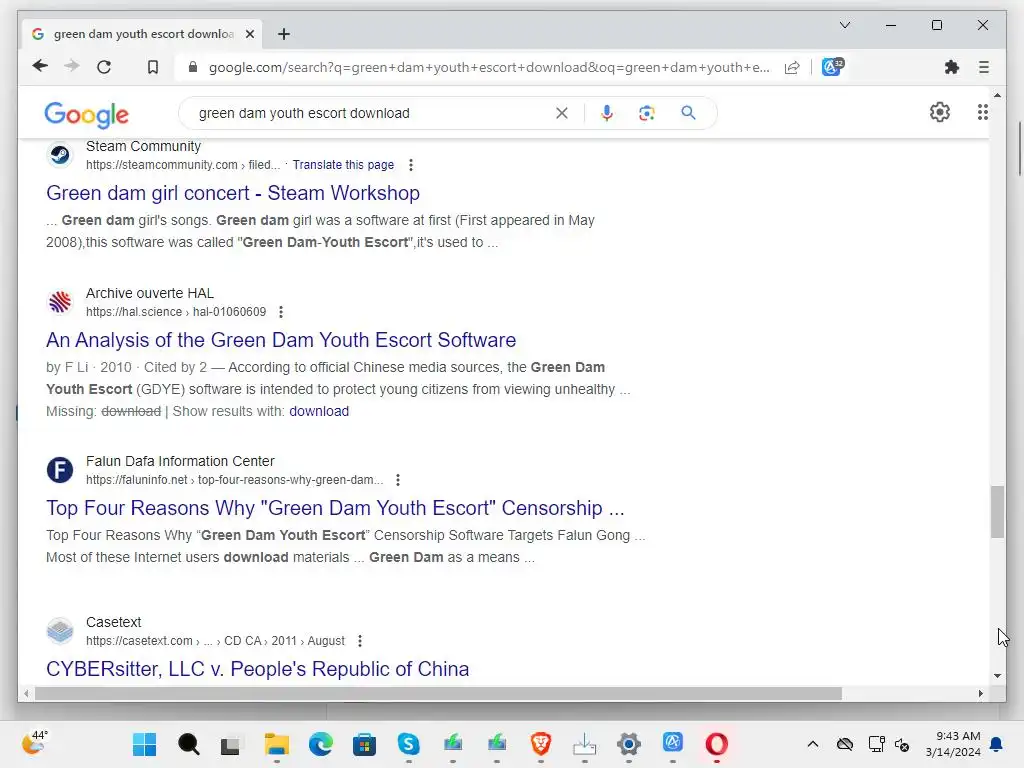Open Google quick settings gear
1024x768 pixels.
(x=940, y=112)
